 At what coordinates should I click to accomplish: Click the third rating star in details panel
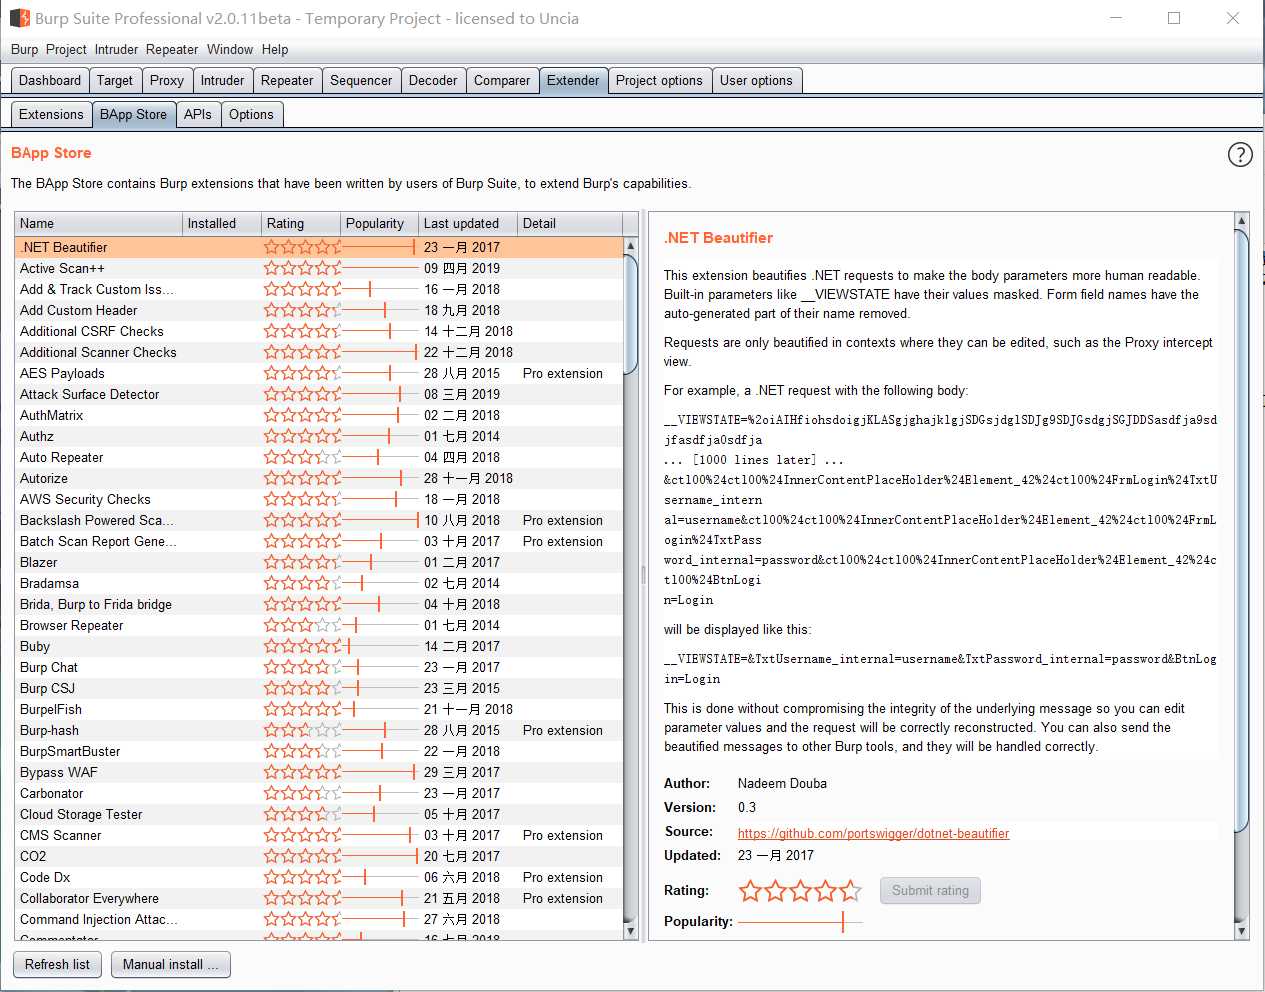800,890
